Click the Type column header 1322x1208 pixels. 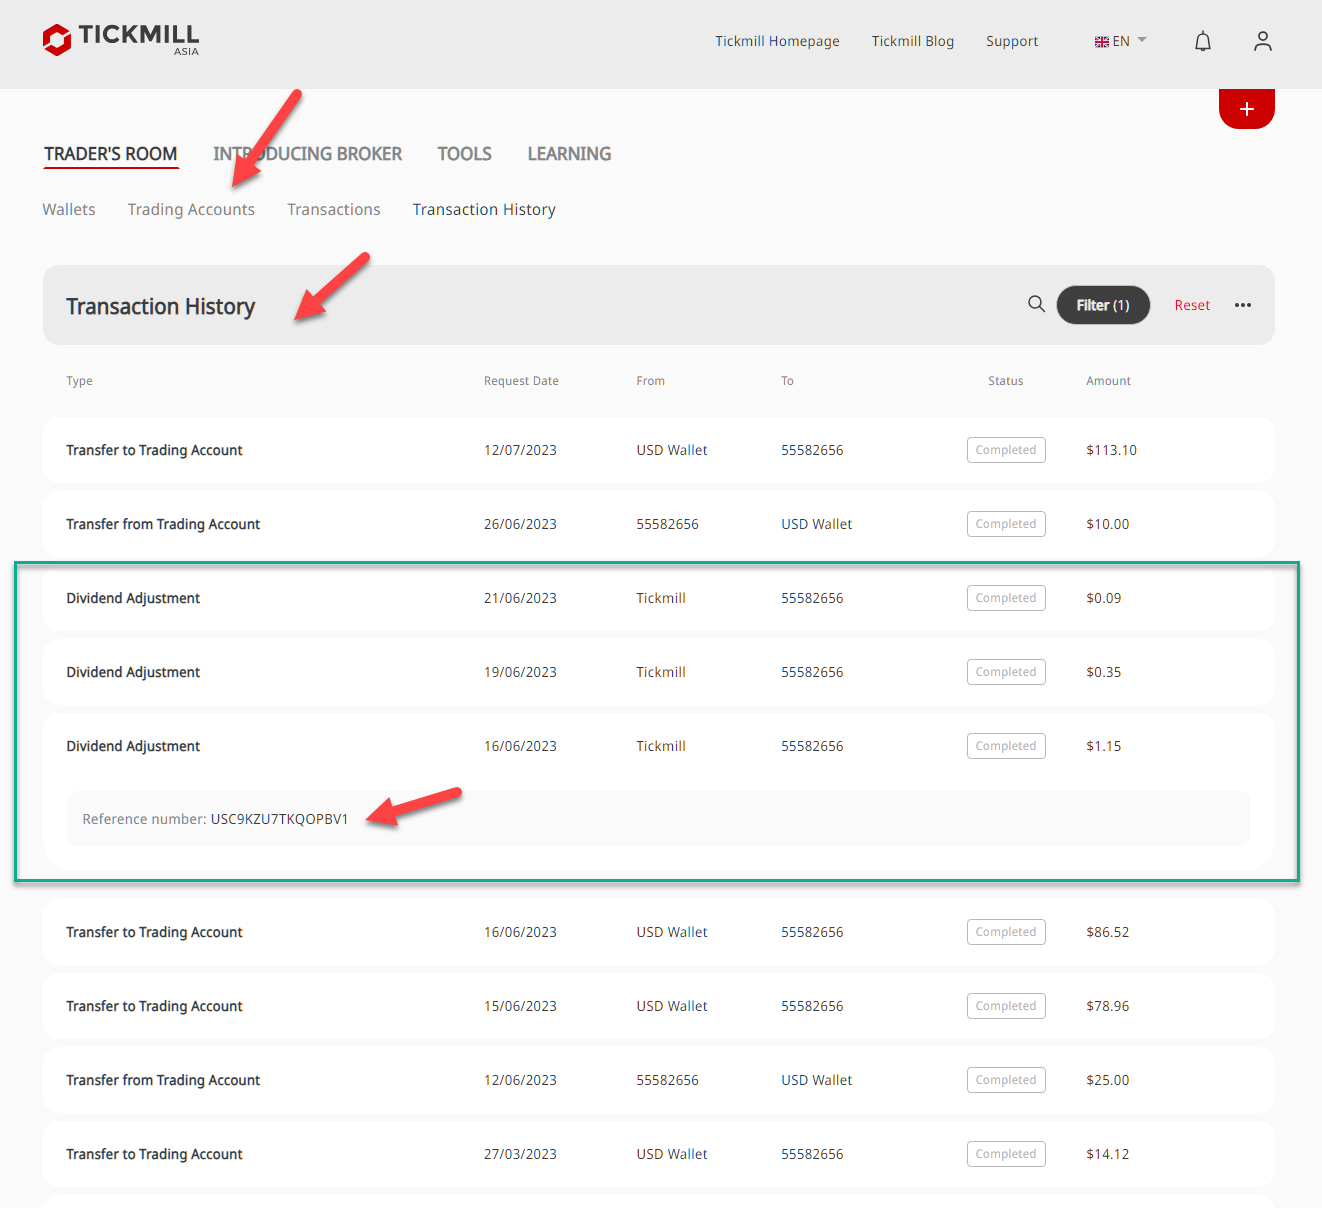pyautogui.click(x=79, y=381)
